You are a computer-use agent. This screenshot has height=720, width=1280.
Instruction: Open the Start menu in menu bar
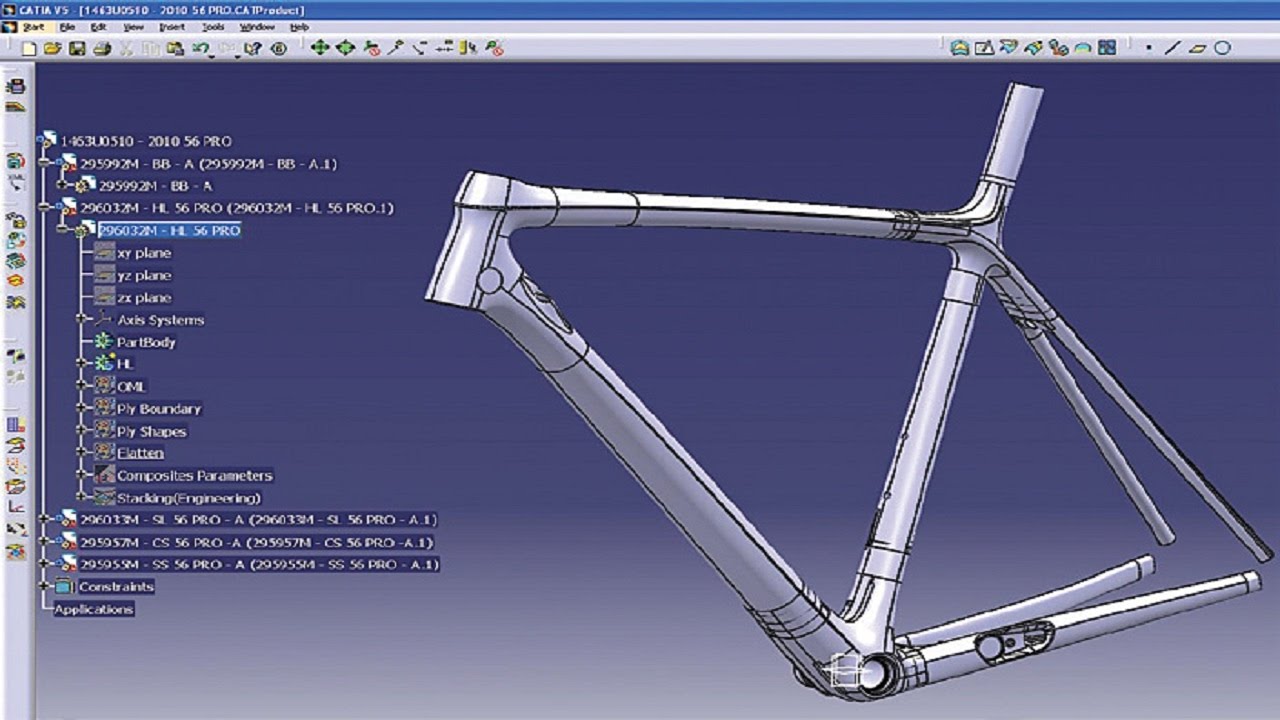[32, 27]
